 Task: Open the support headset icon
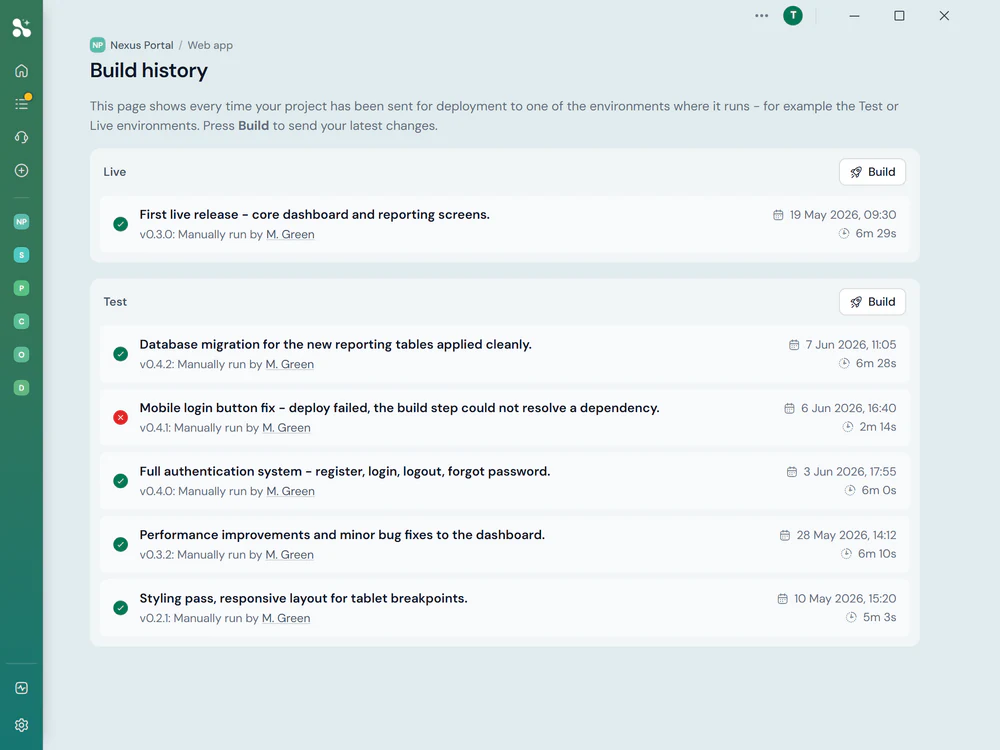pos(21,137)
